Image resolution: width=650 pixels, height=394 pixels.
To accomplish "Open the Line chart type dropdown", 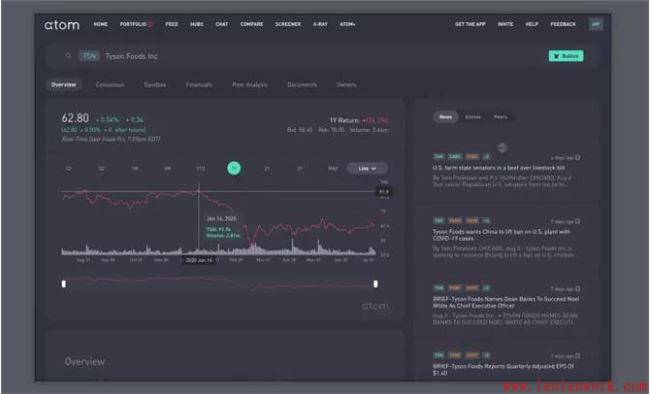I will click(x=367, y=168).
